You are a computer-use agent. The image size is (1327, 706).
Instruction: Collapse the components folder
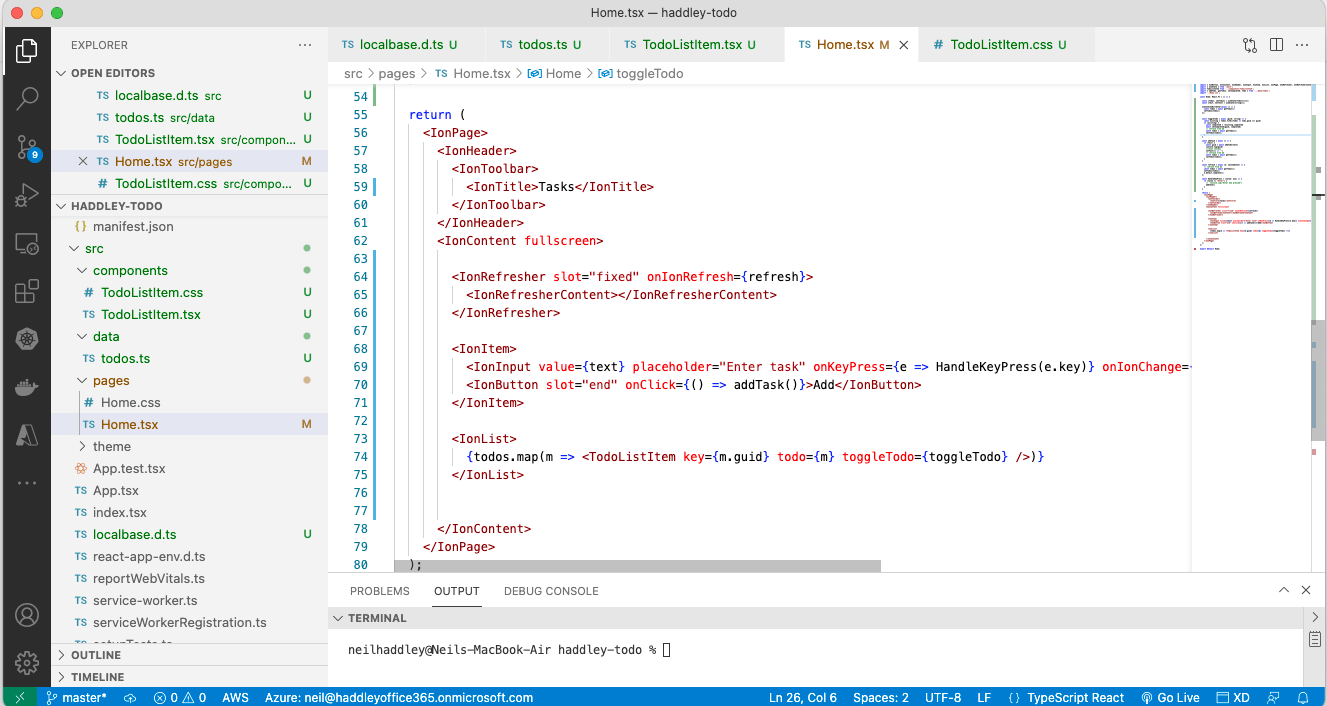130,270
